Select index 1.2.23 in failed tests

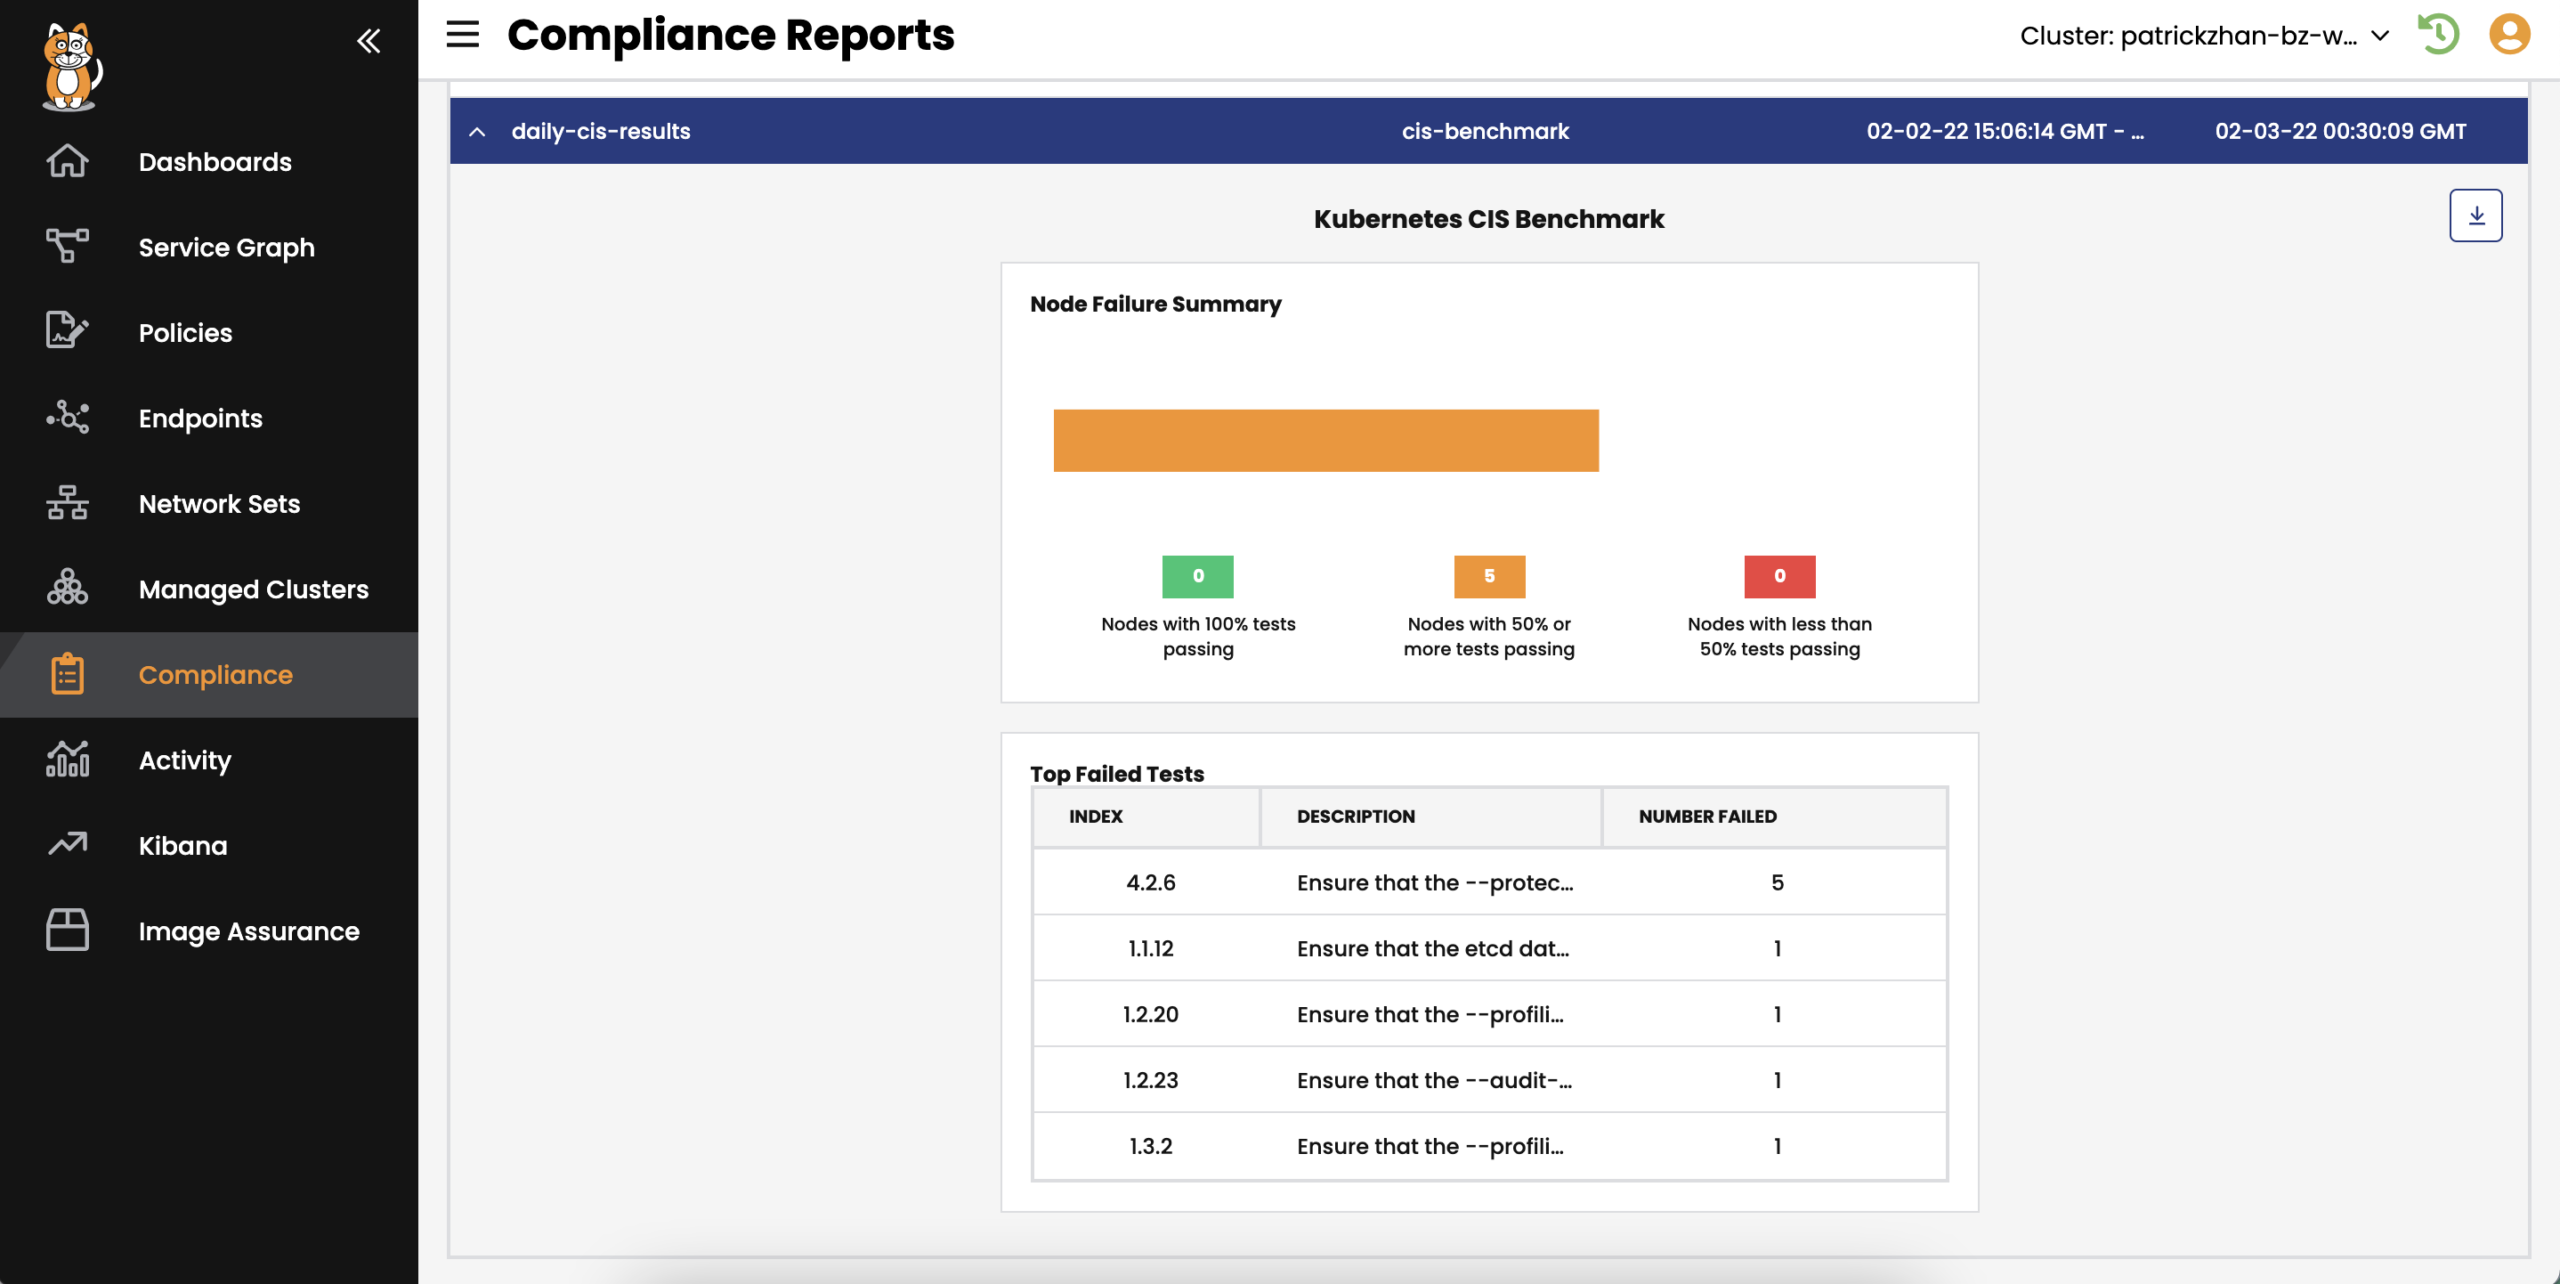[1151, 1080]
